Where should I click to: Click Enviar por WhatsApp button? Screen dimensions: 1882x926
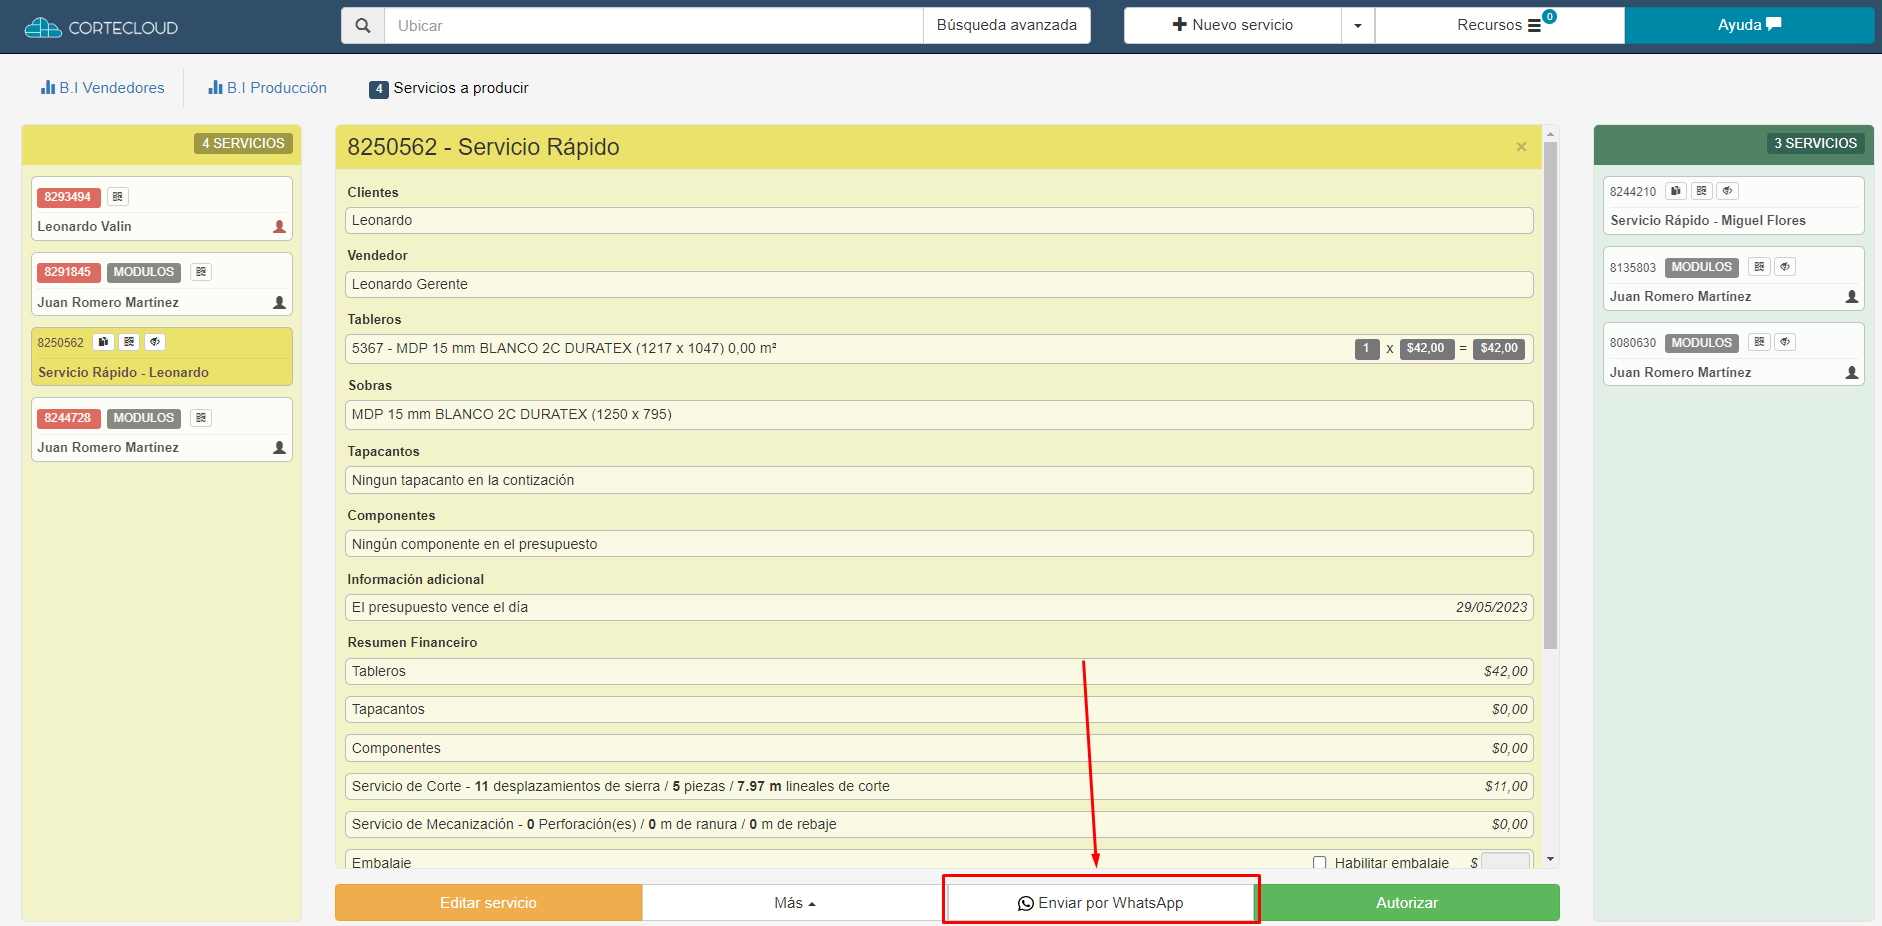click(x=1100, y=903)
